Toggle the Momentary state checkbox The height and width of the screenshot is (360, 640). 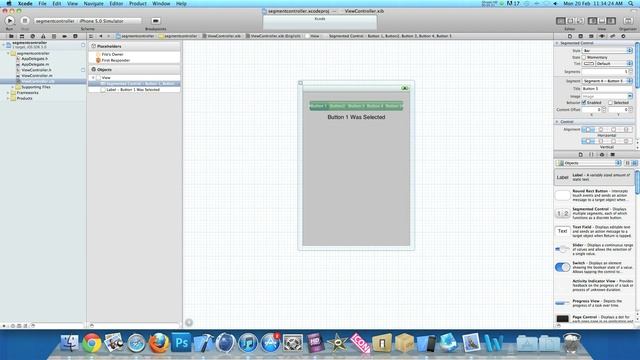pos(584,58)
